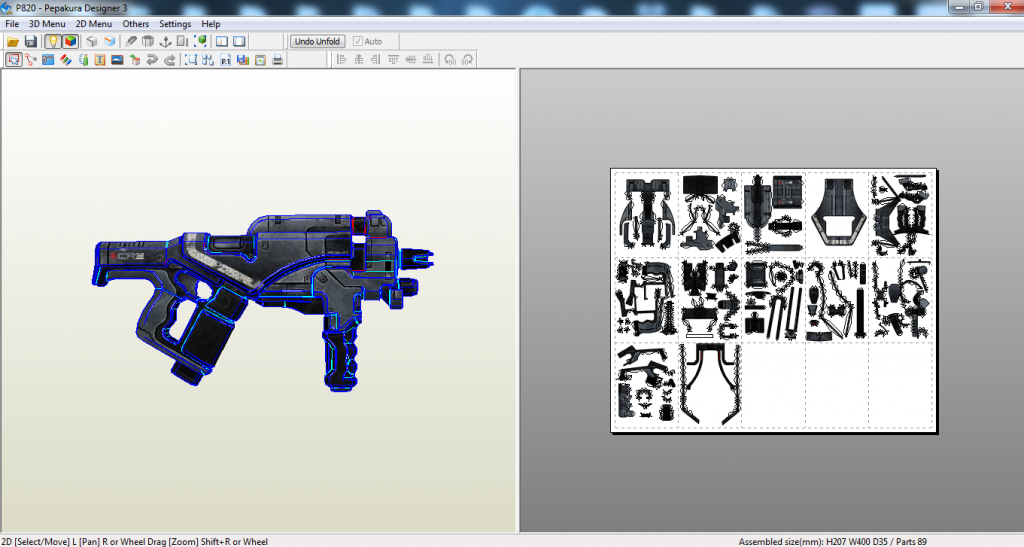Click the U-shaped part on last page
Image resolution: width=1024 pixels, height=547 pixels.
click(x=710, y=385)
